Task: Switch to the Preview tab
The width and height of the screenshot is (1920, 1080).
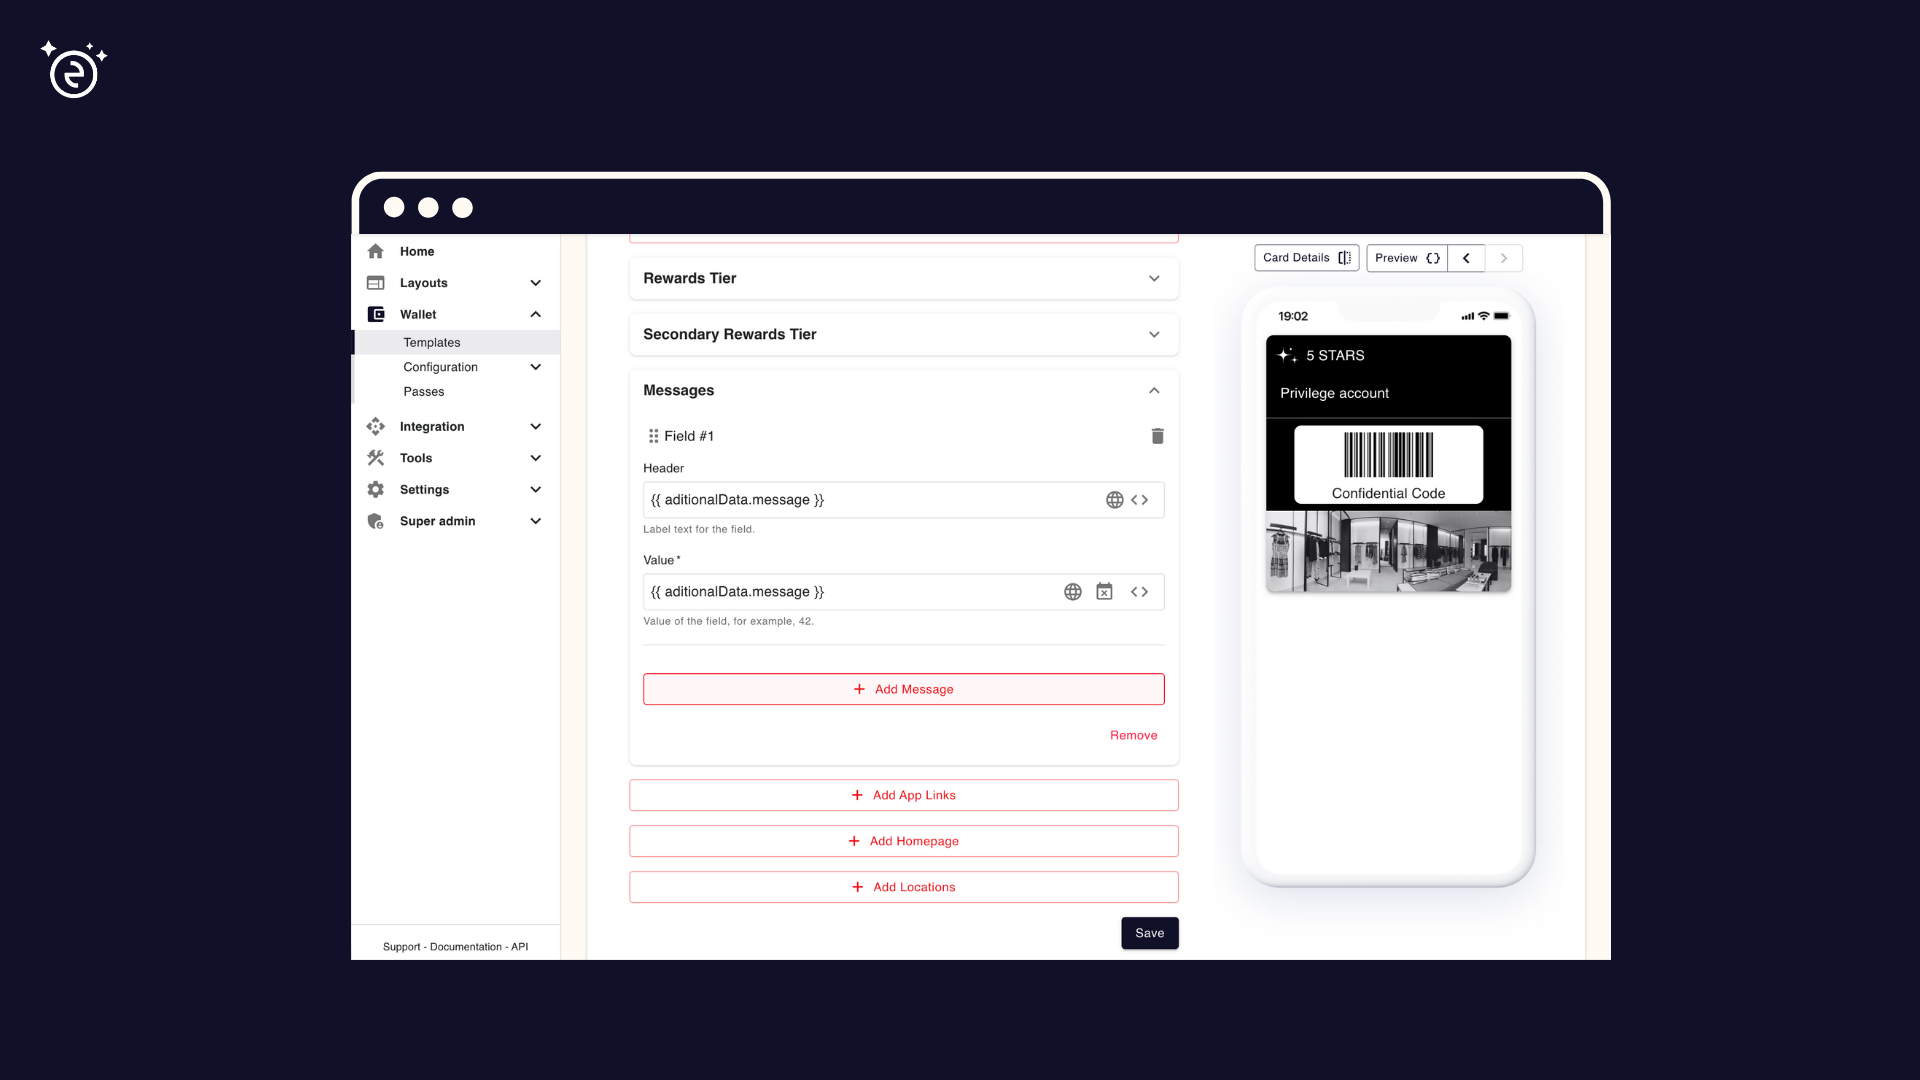Action: [1406, 257]
